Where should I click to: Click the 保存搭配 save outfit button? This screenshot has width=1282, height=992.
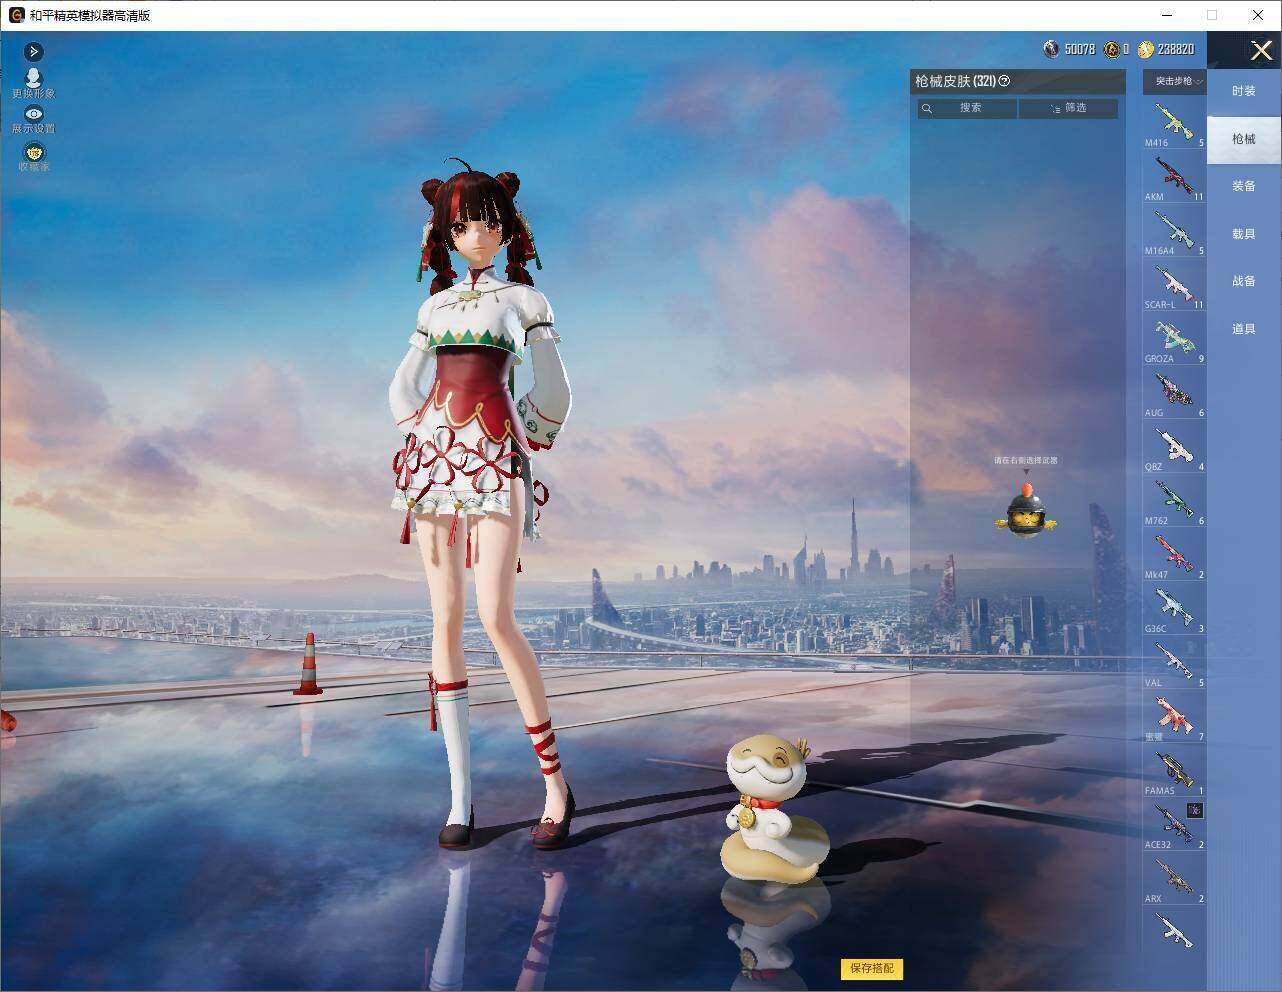872,968
